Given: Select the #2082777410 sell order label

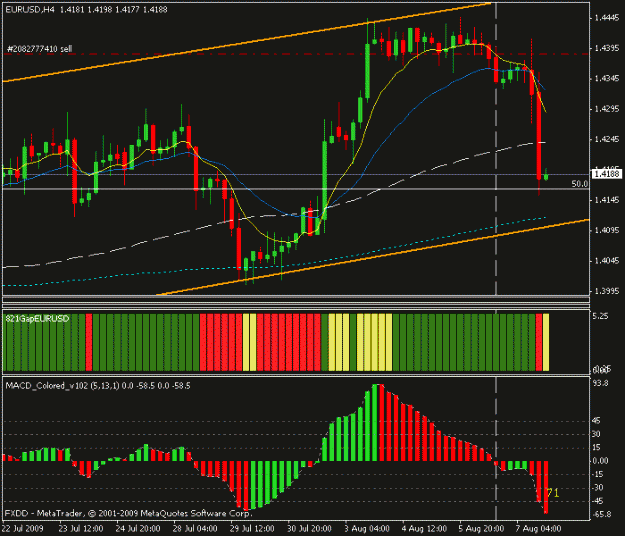Looking at the screenshot, I should click(x=39, y=49).
